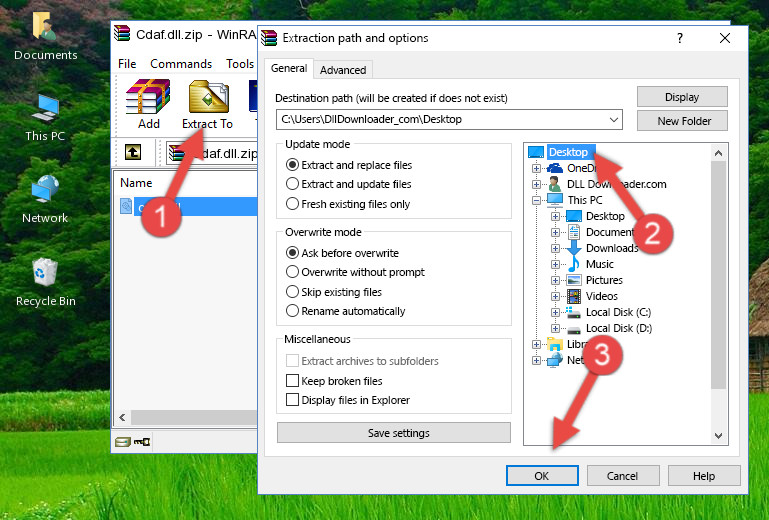Click the This PC computer icon in tree

click(555, 200)
